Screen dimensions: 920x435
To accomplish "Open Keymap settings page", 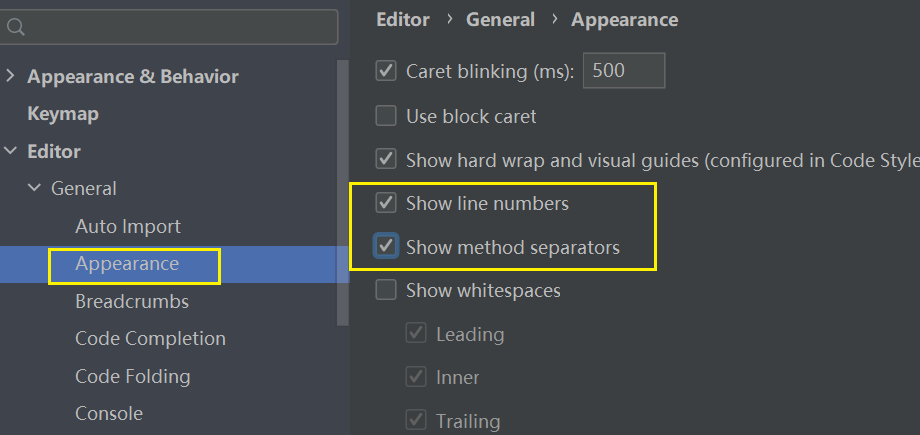I will point(63,114).
